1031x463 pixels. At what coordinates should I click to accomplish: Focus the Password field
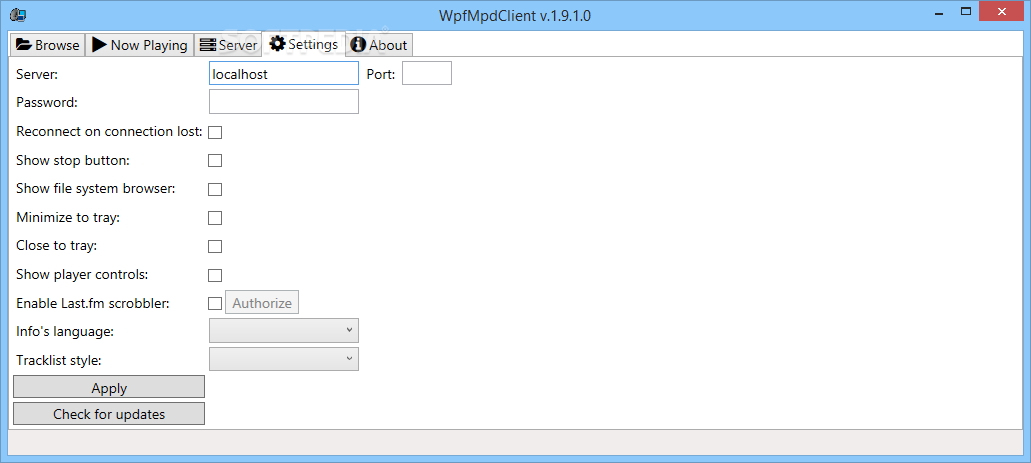(283, 102)
